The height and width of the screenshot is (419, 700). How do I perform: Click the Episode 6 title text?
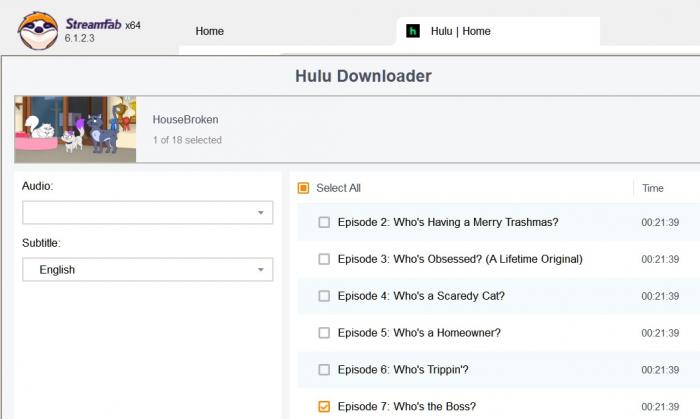pyautogui.click(x=403, y=369)
